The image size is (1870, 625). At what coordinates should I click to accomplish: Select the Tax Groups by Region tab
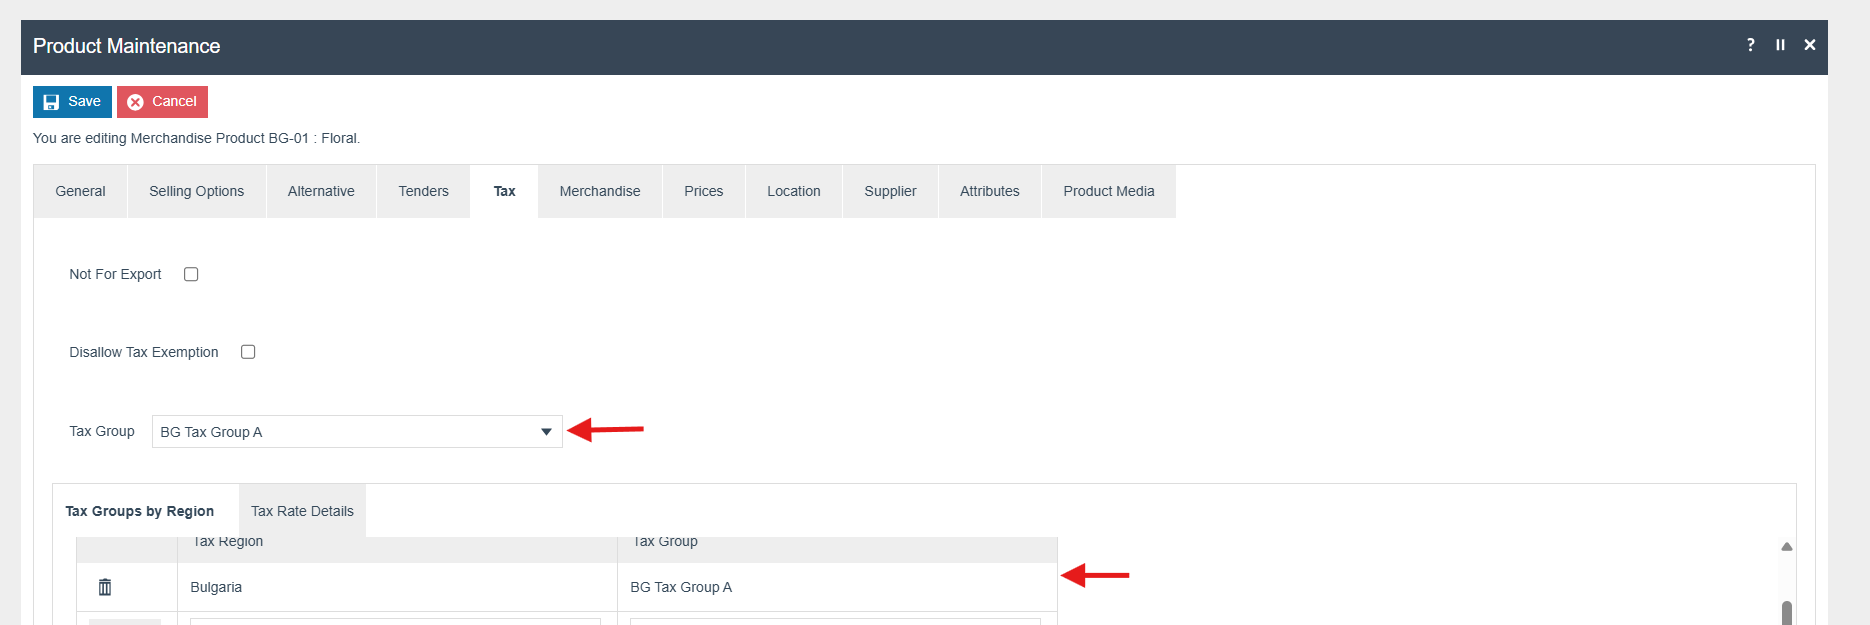click(140, 511)
